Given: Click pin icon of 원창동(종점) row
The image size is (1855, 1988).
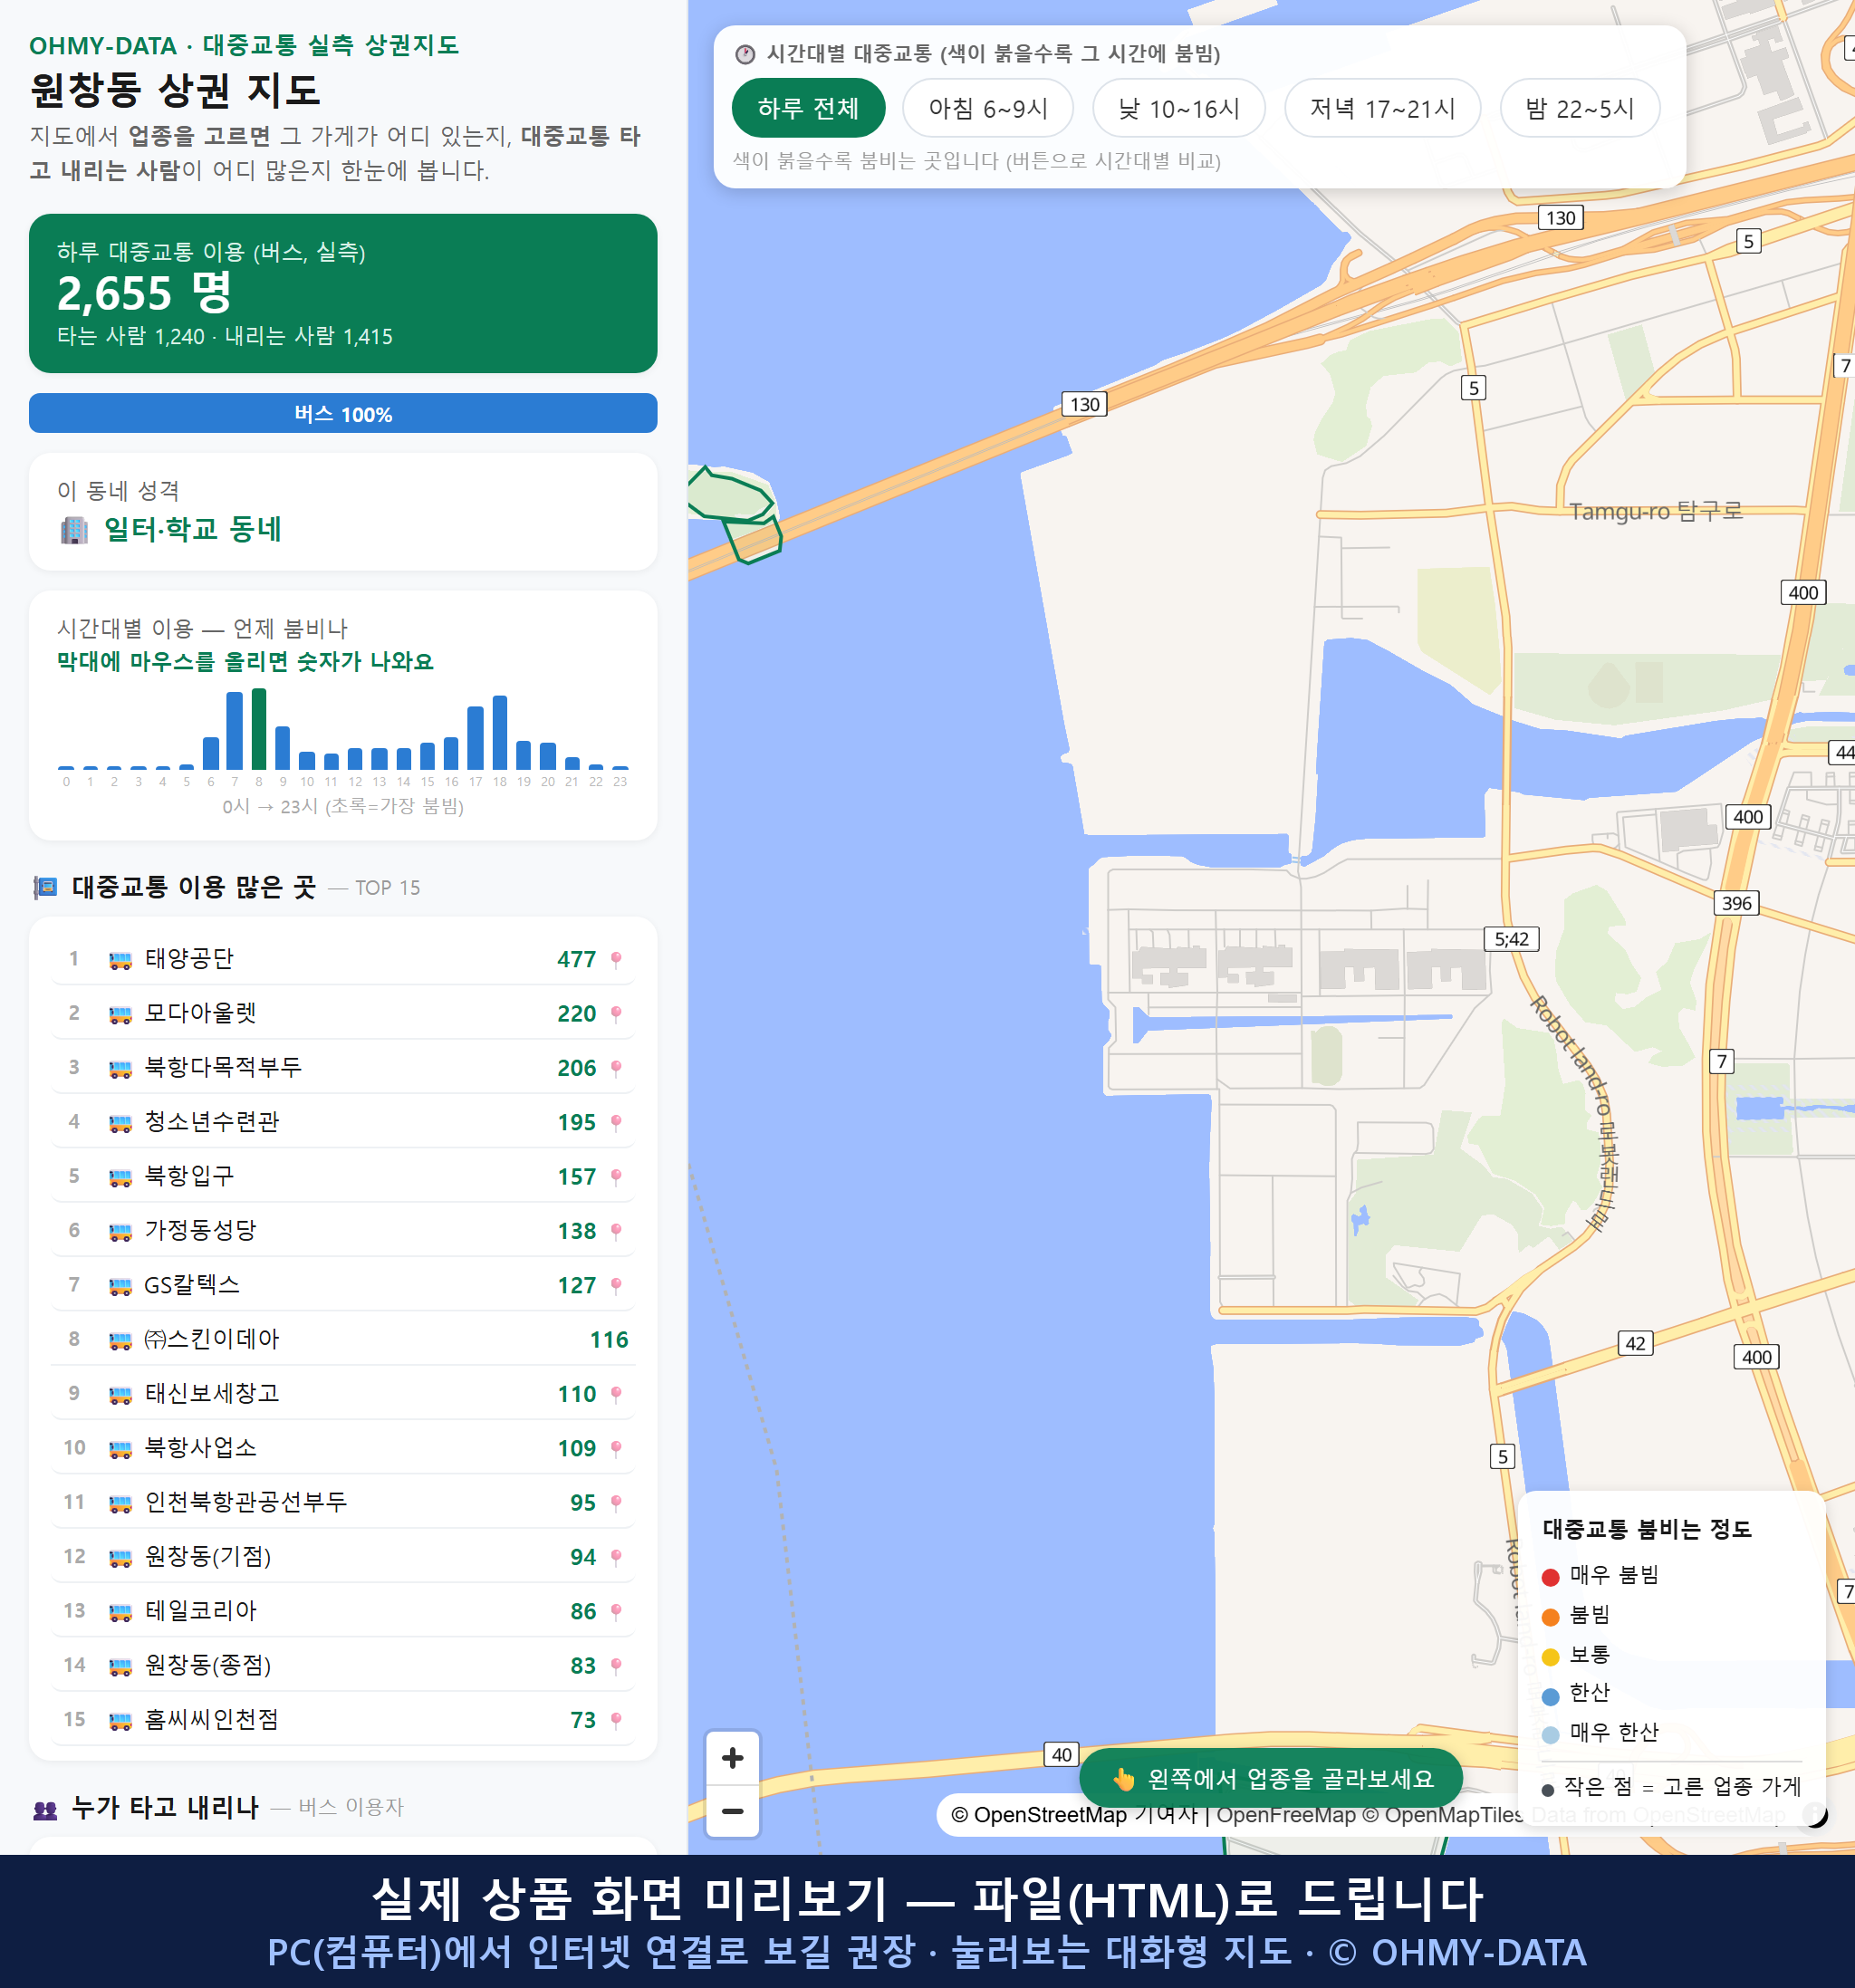Looking at the screenshot, I should pos(616,1666).
